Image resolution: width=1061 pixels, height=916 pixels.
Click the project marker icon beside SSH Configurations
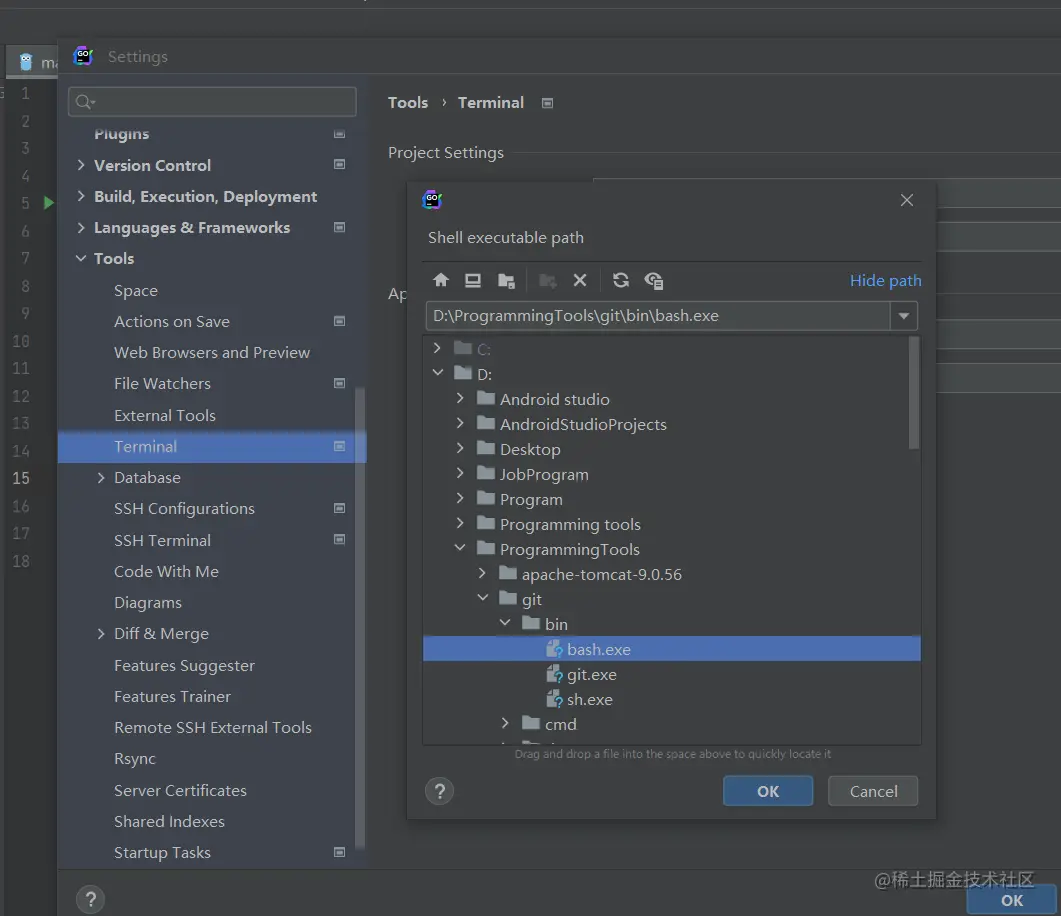point(340,508)
